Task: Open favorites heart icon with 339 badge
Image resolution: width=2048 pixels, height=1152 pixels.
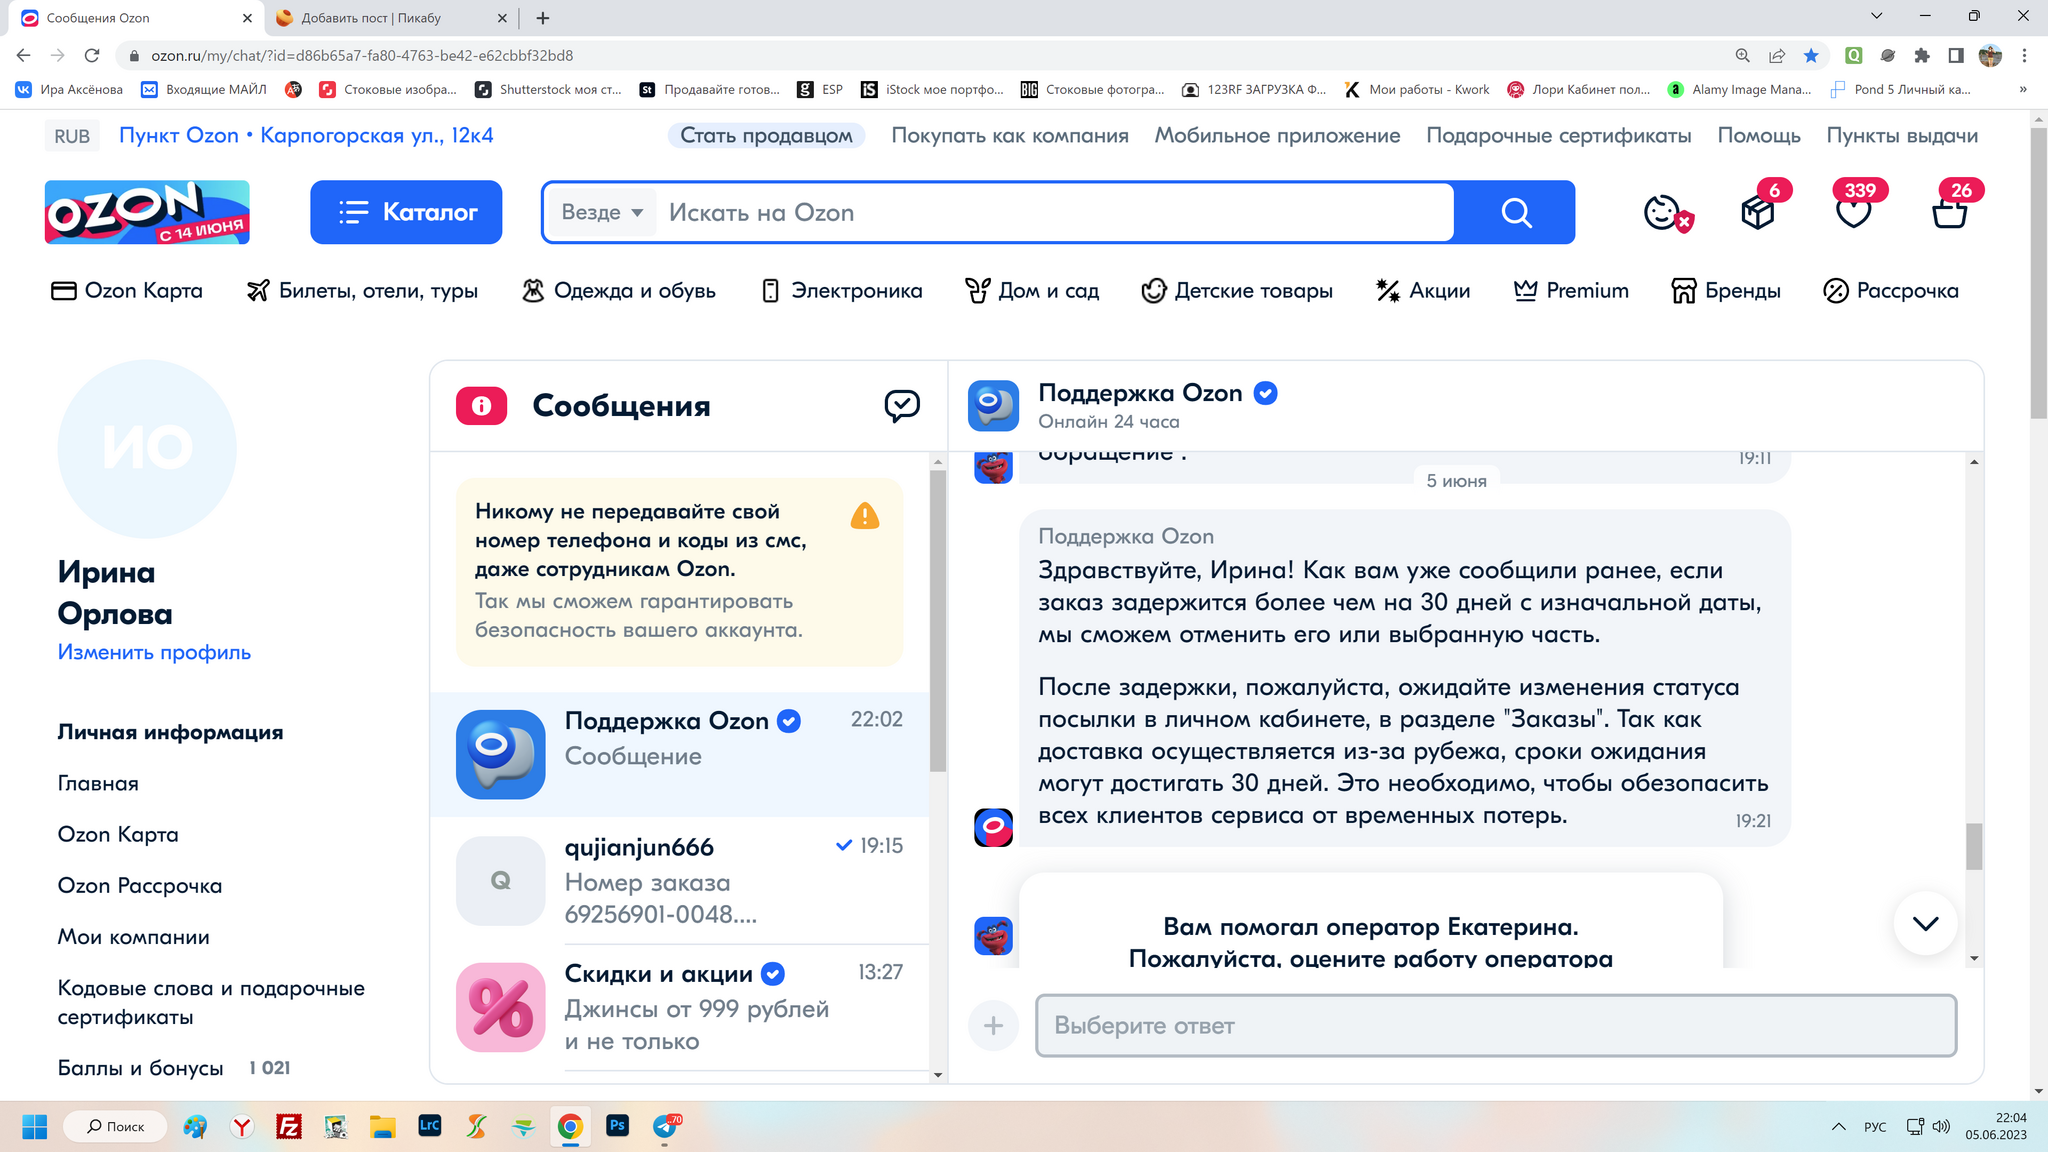Action: (x=1854, y=212)
